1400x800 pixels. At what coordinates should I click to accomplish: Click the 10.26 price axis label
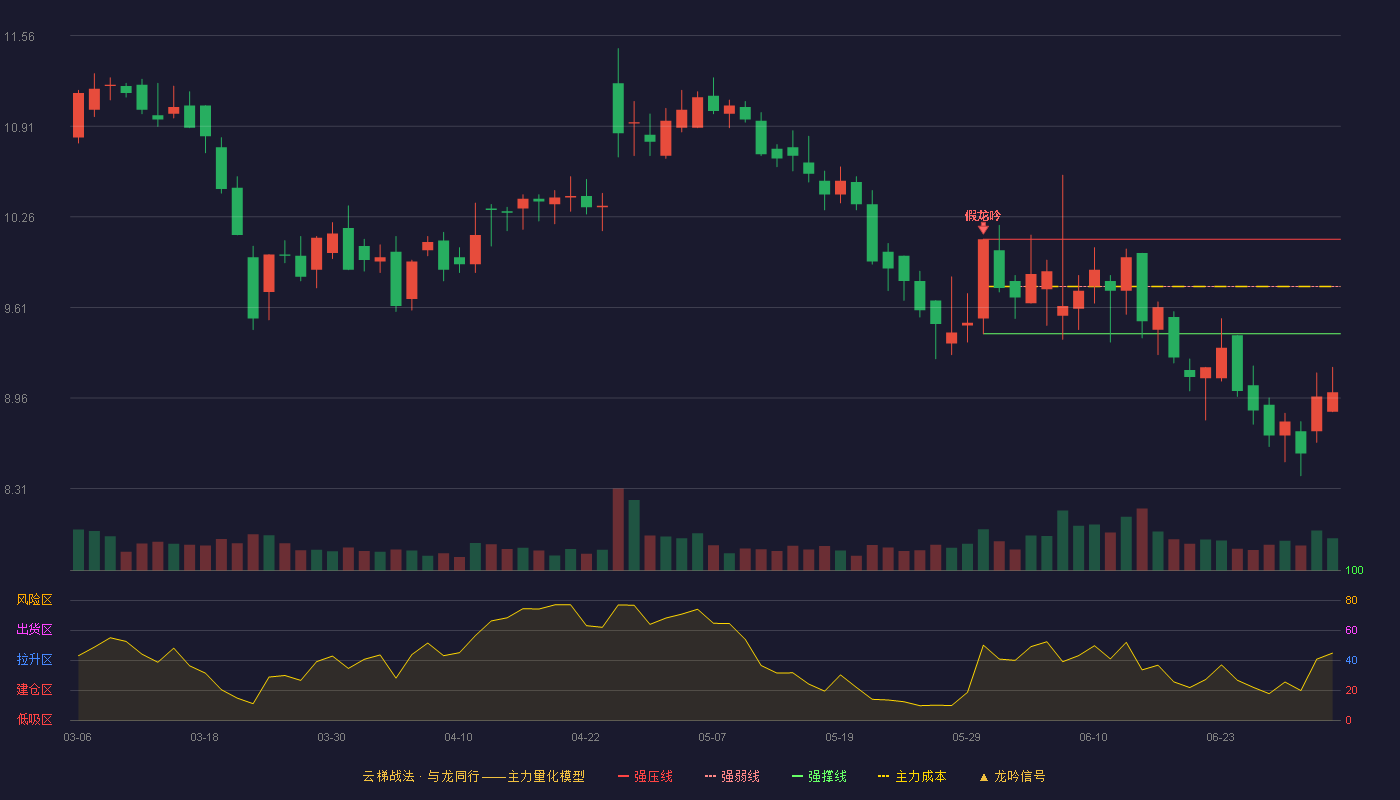19,218
